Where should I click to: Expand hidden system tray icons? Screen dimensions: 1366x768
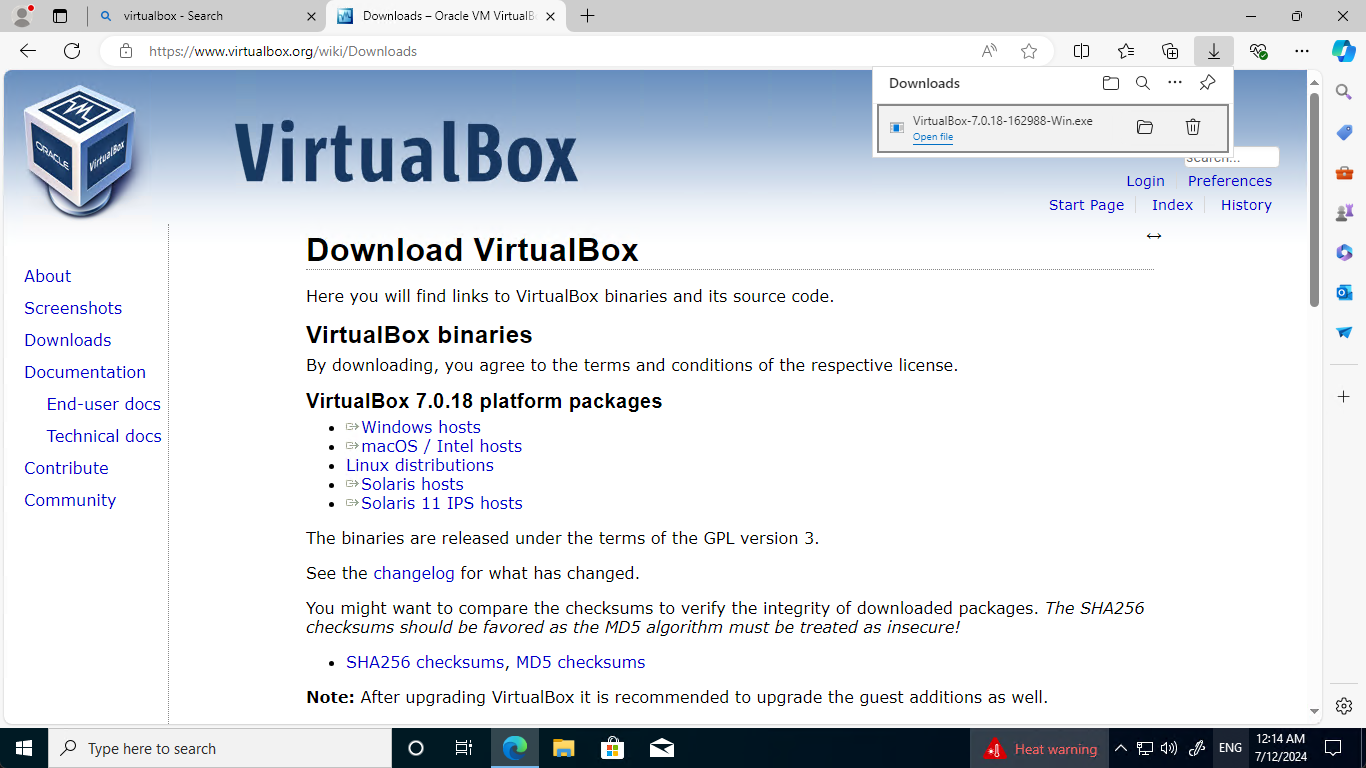tap(1120, 748)
